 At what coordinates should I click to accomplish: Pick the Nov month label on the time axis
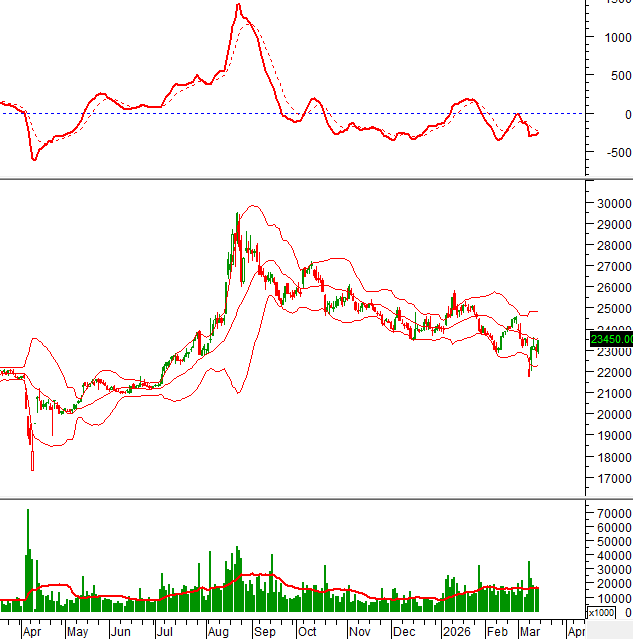pyautogui.click(x=359, y=632)
